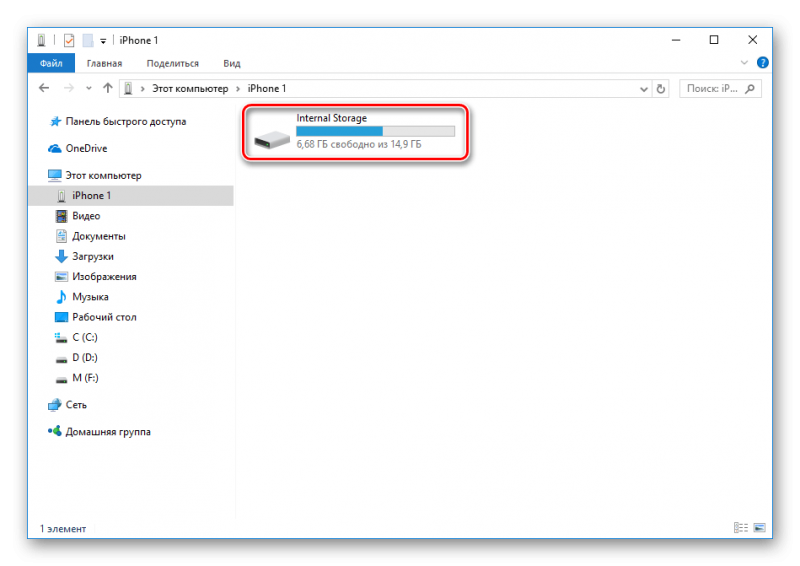Click iPhone 1 breadcrumb in the address bar
This screenshot has width=800, height=566.
tap(267, 89)
